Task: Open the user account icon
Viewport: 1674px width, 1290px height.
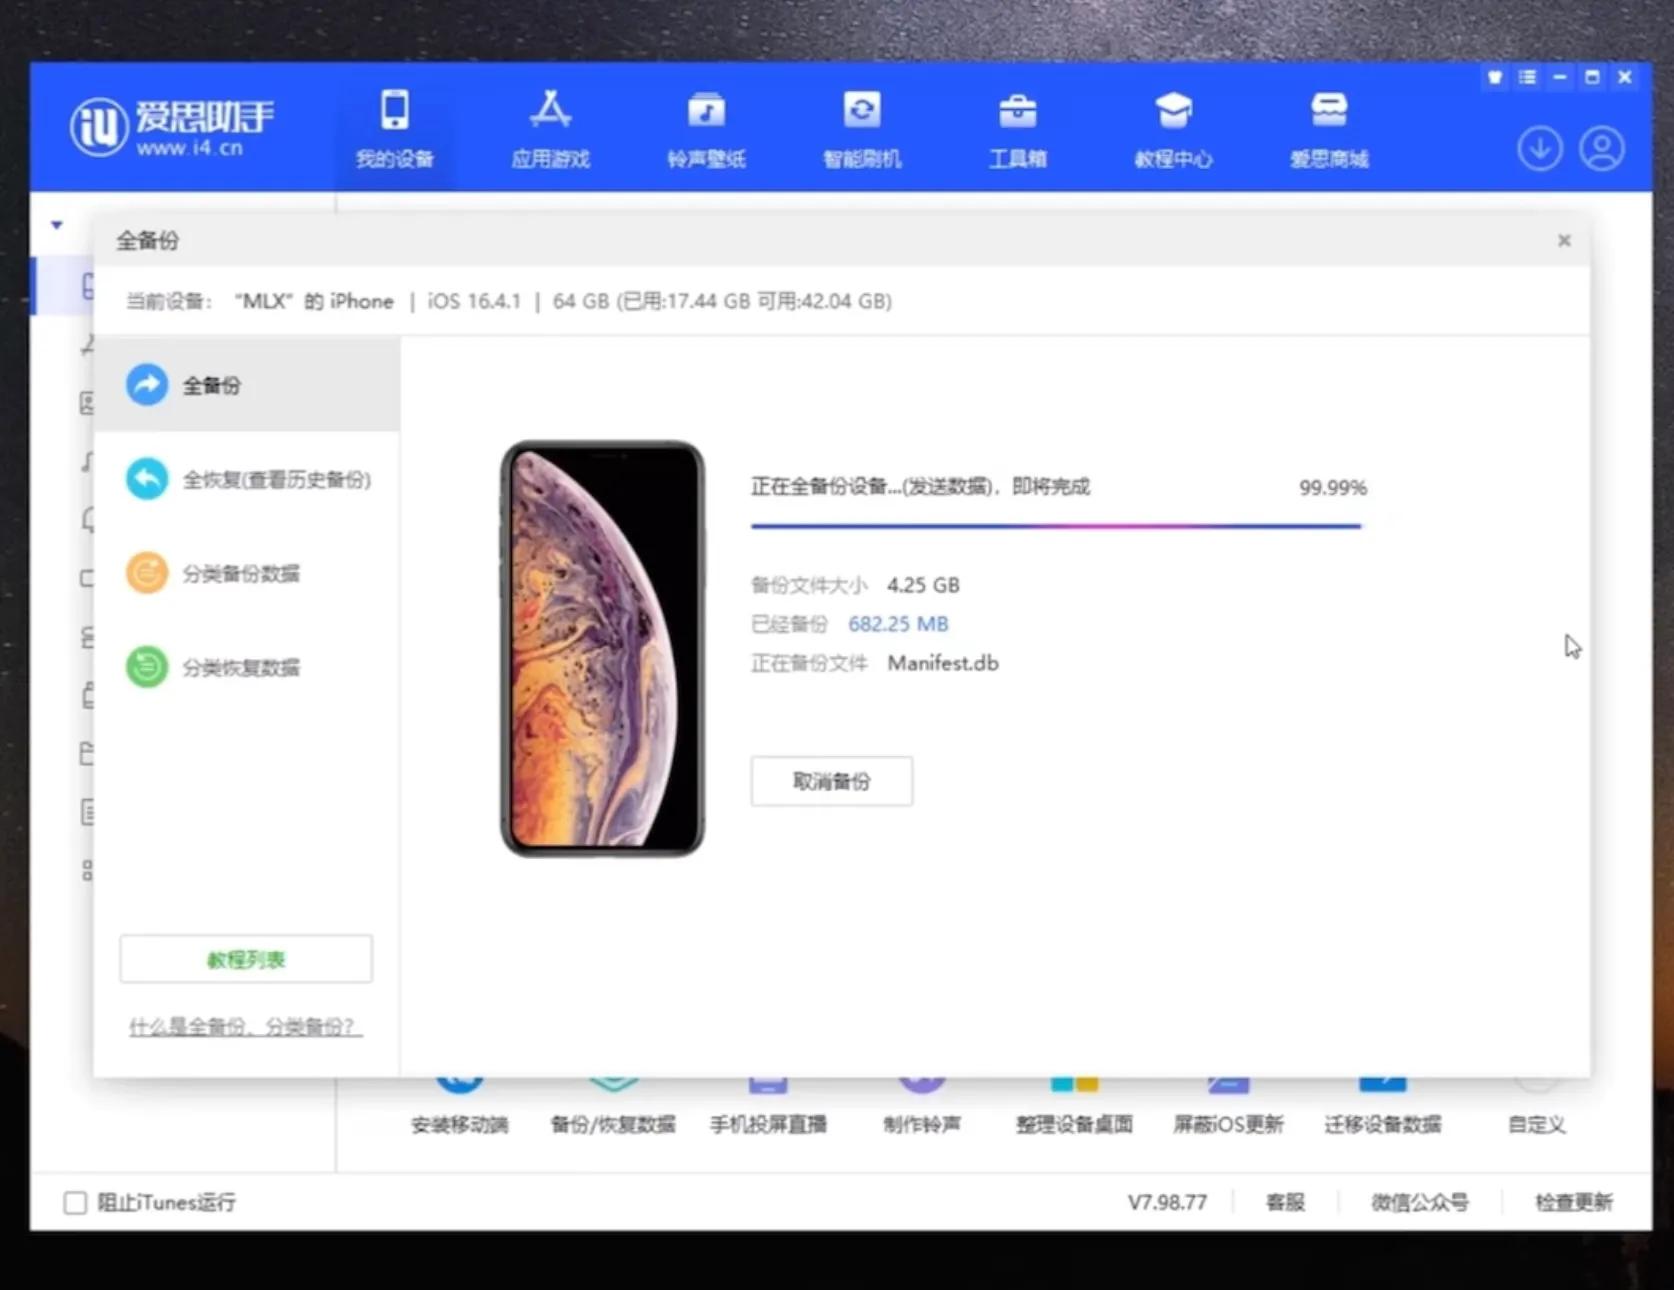Action: coord(1602,147)
